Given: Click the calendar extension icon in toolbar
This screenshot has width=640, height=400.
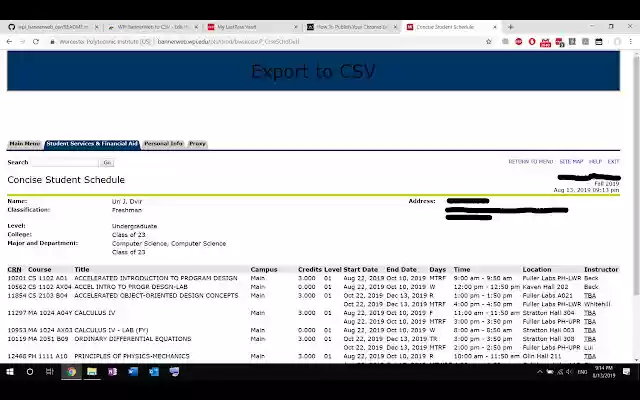Looking at the screenshot, I should coord(599,42).
